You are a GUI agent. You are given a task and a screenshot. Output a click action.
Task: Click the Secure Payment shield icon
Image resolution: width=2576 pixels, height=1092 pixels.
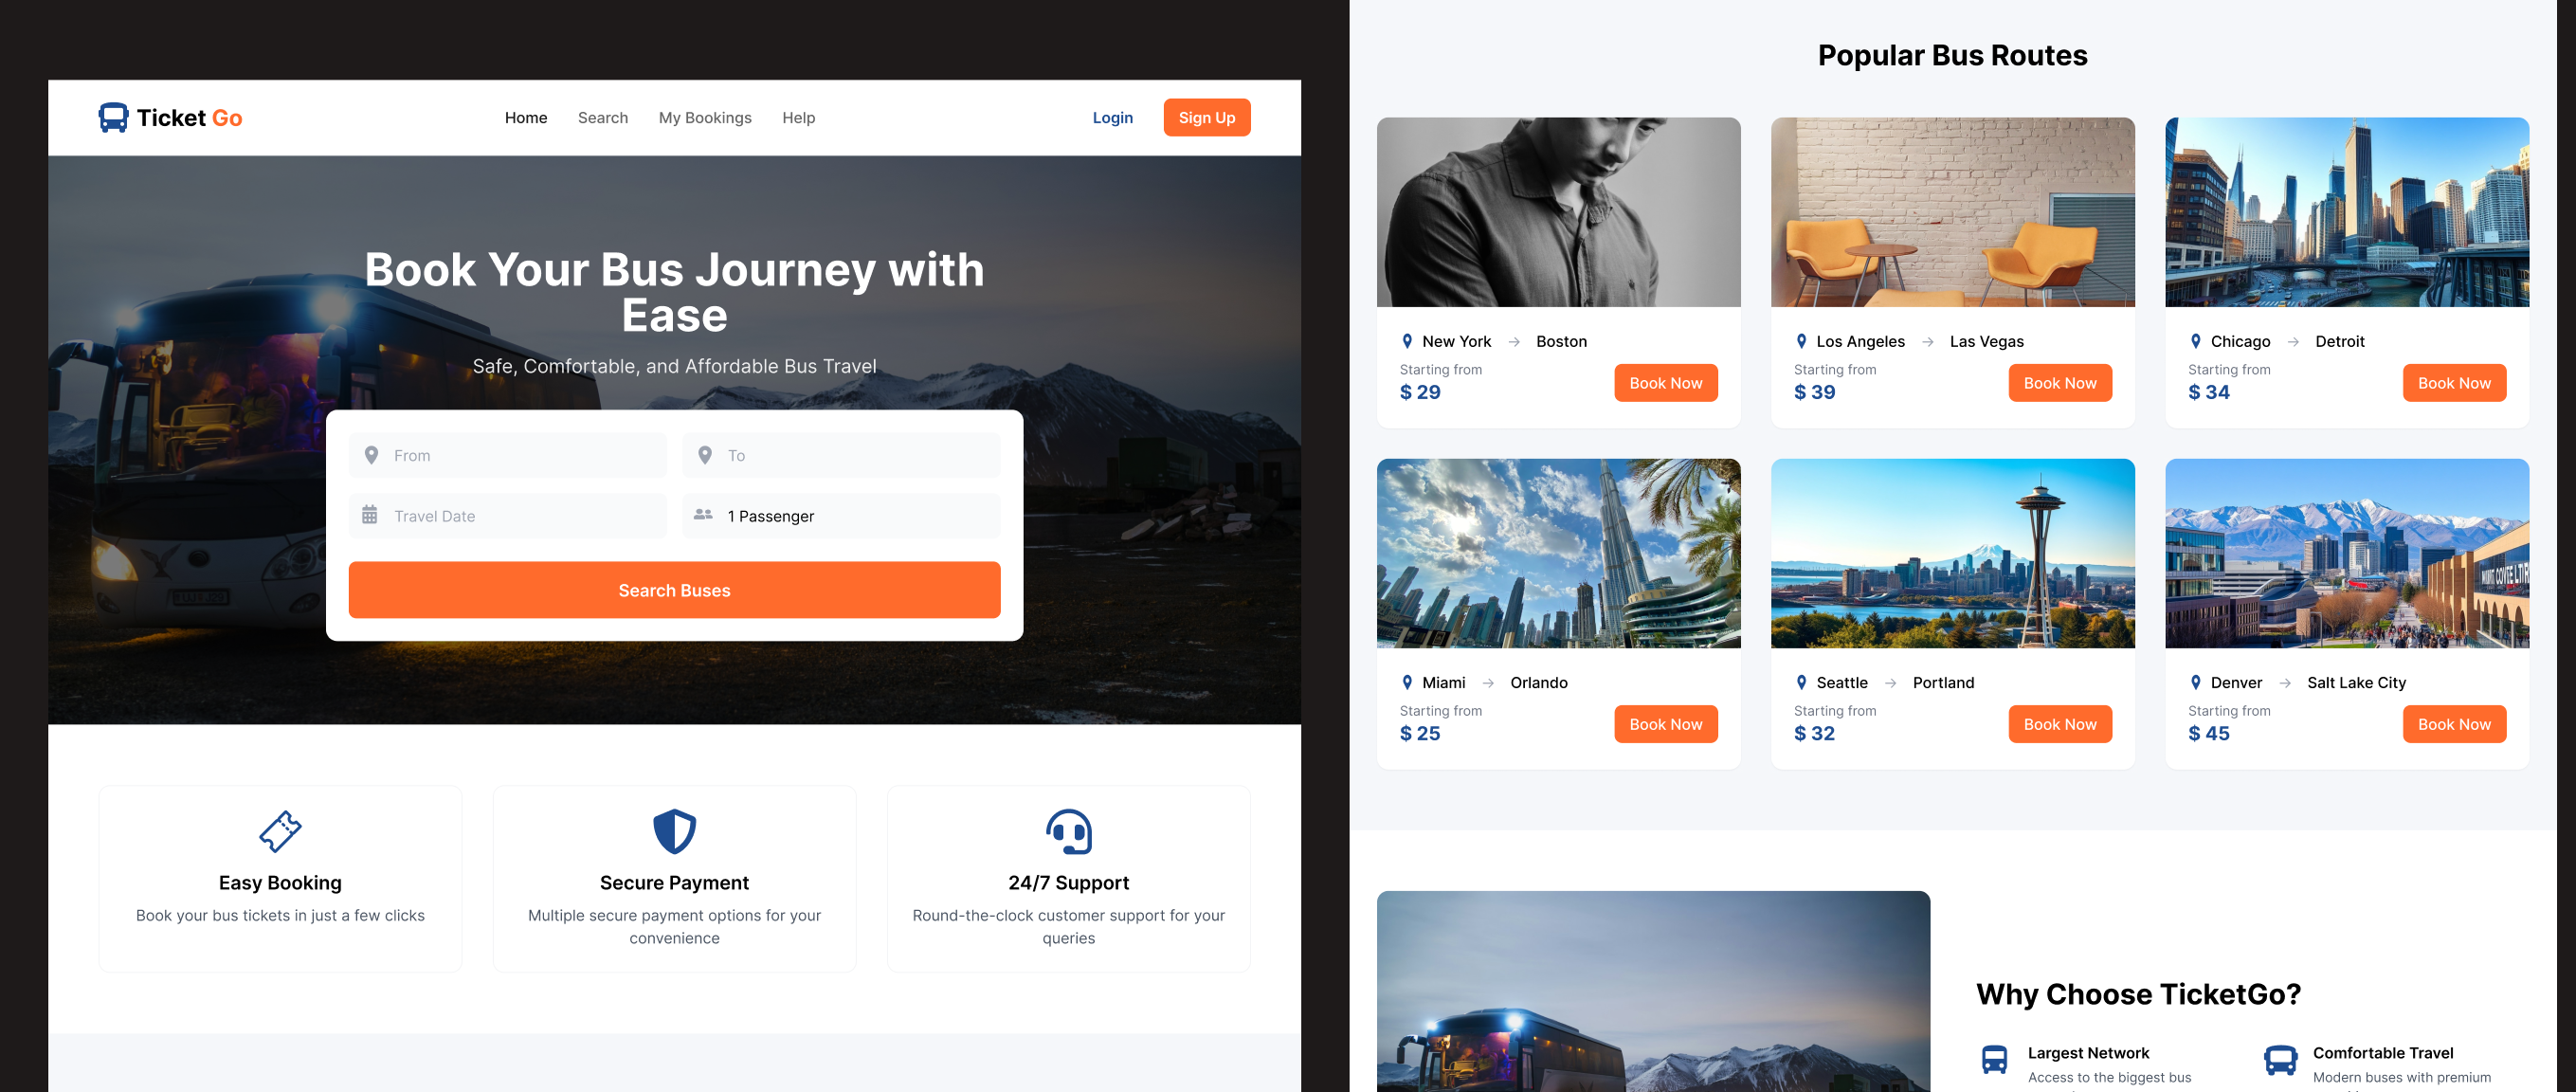coord(674,831)
